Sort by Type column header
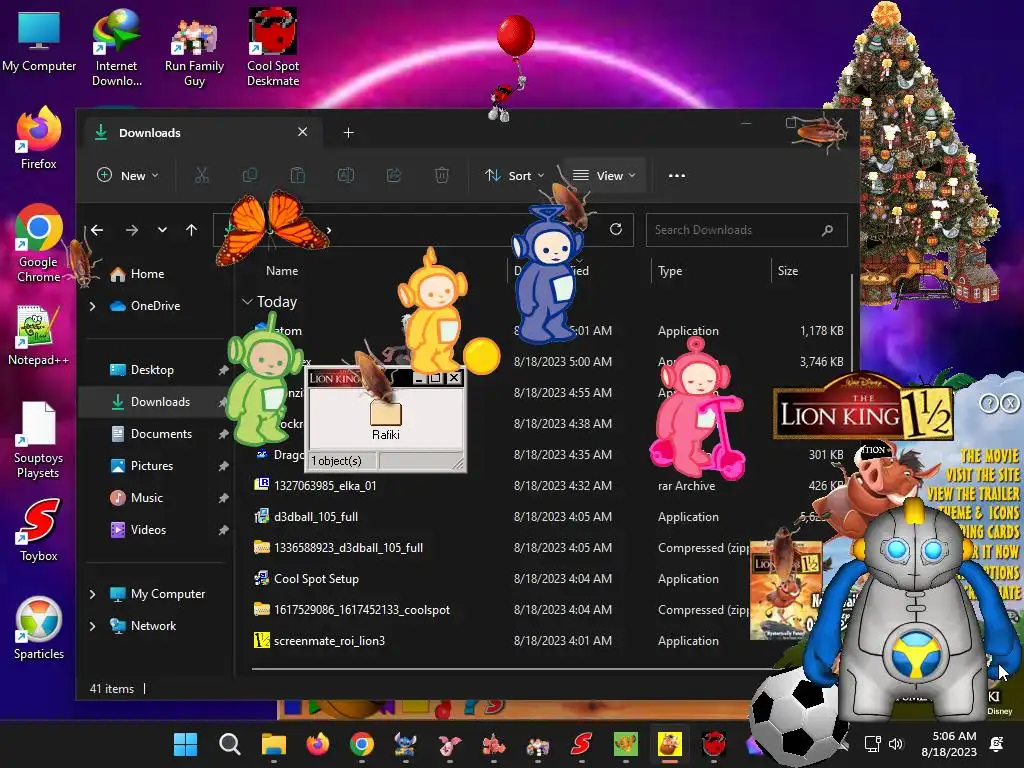1024x768 pixels. tap(669, 270)
